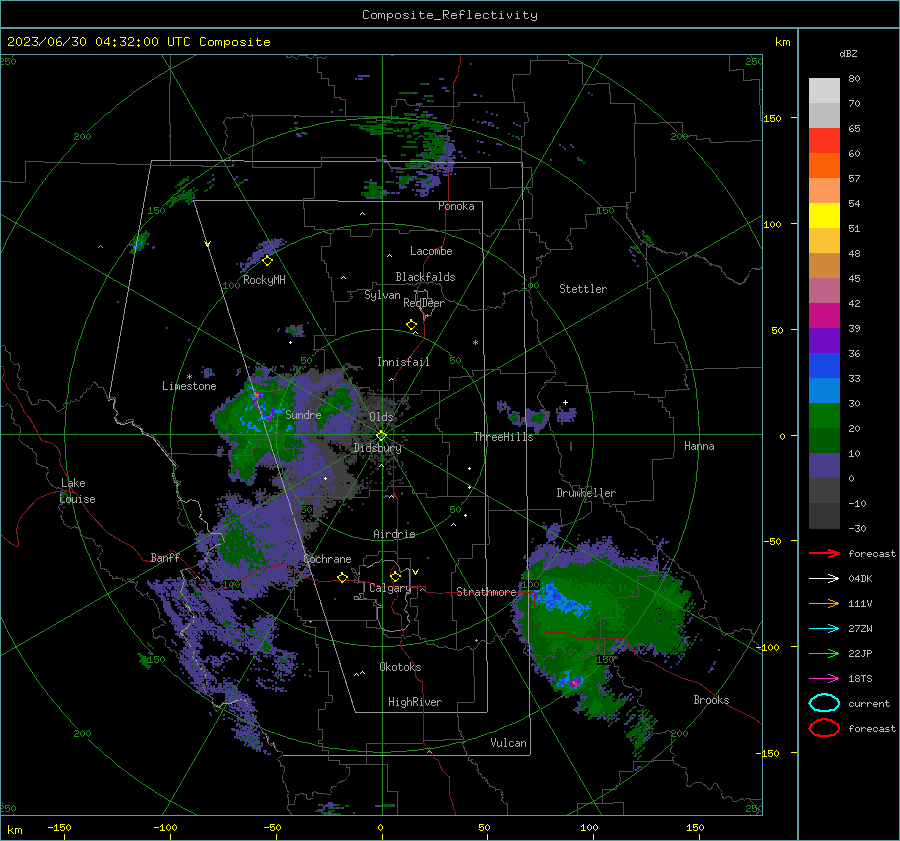Click the Ponoka city label
This screenshot has width=900, height=841.
click(456, 206)
